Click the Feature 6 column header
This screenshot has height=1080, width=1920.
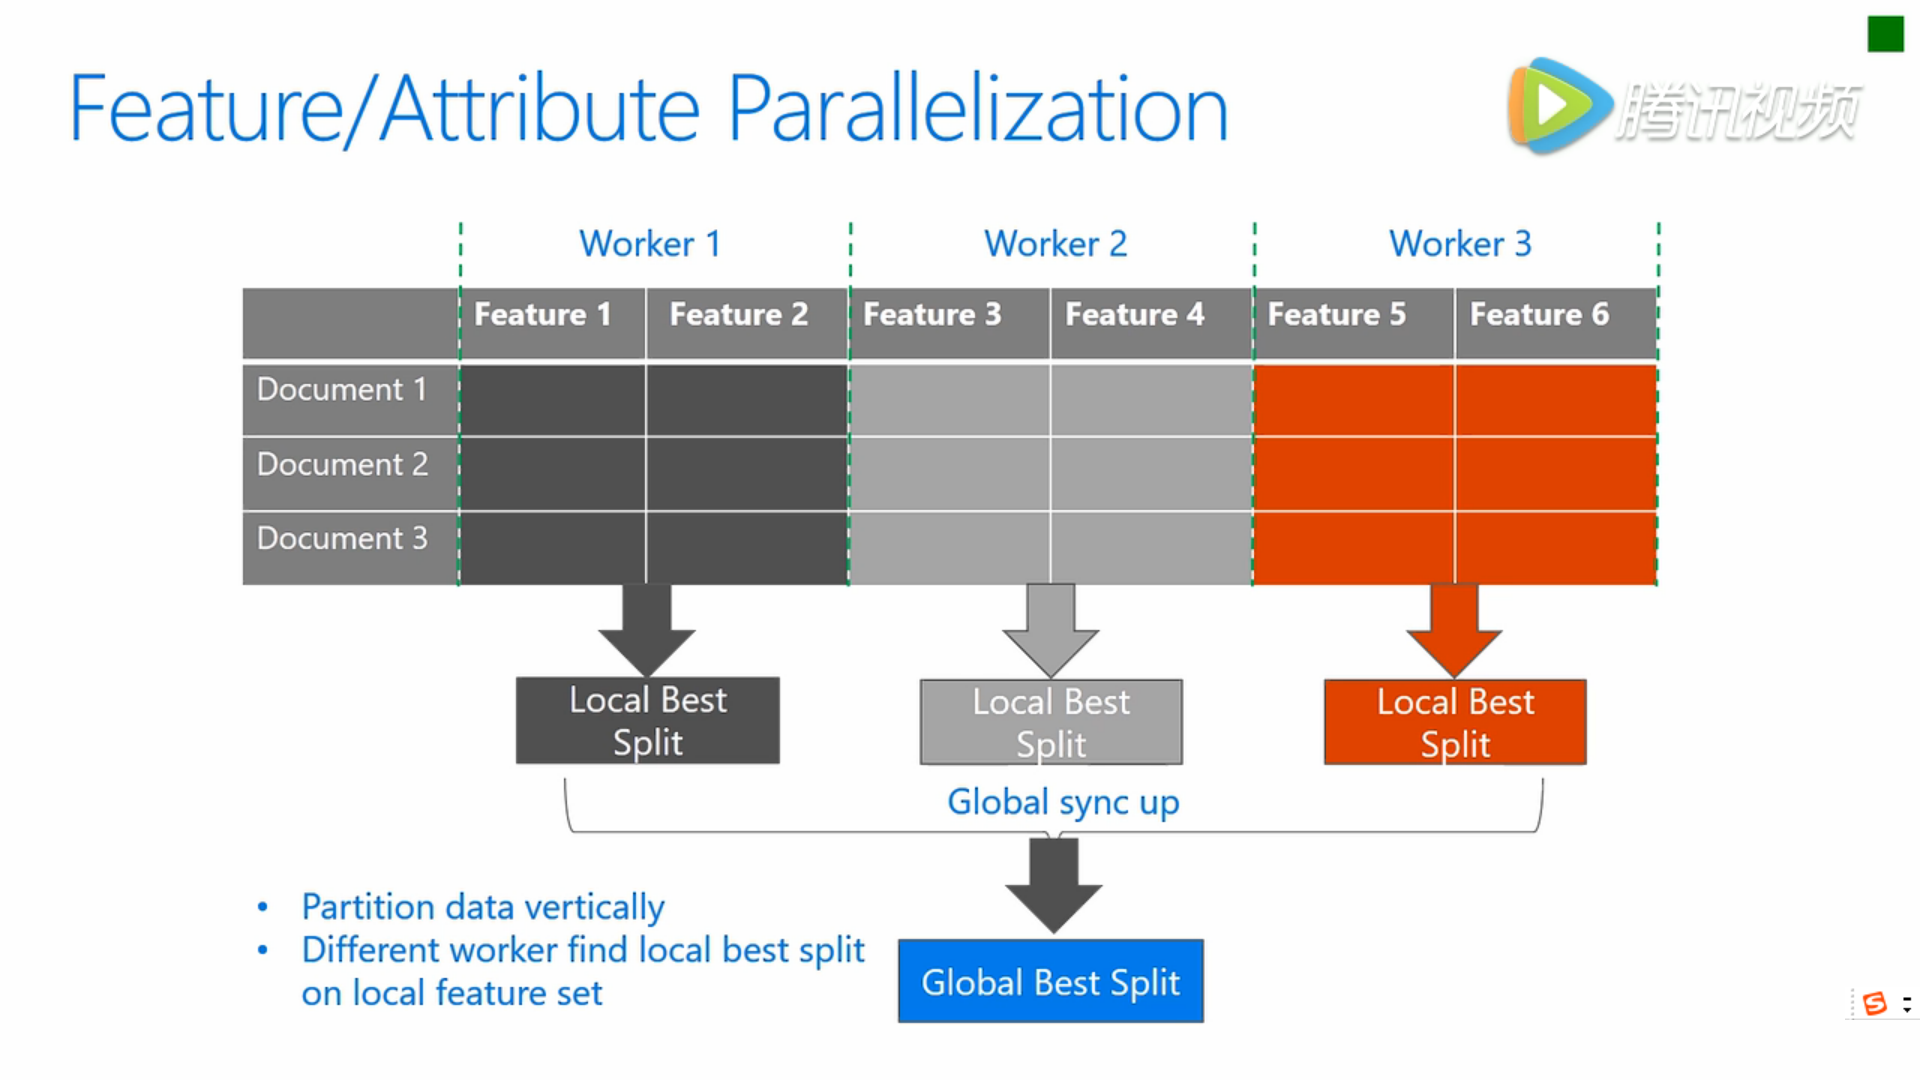tap(1556, 323)
